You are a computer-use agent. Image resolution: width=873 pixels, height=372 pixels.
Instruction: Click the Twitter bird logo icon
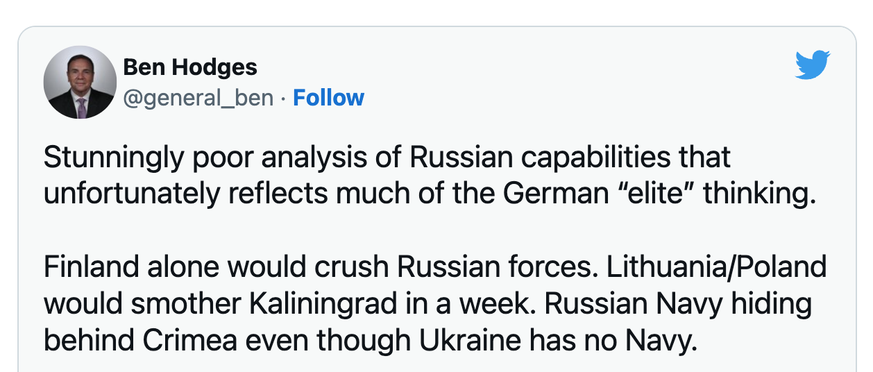[x=812, y=65]
